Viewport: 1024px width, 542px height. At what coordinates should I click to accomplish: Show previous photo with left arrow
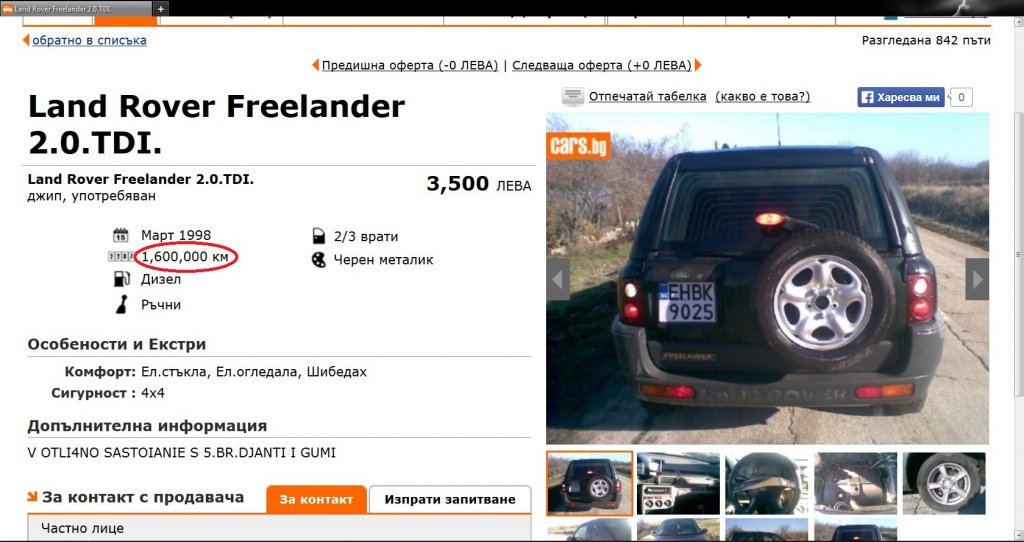[x=558, y=279]
